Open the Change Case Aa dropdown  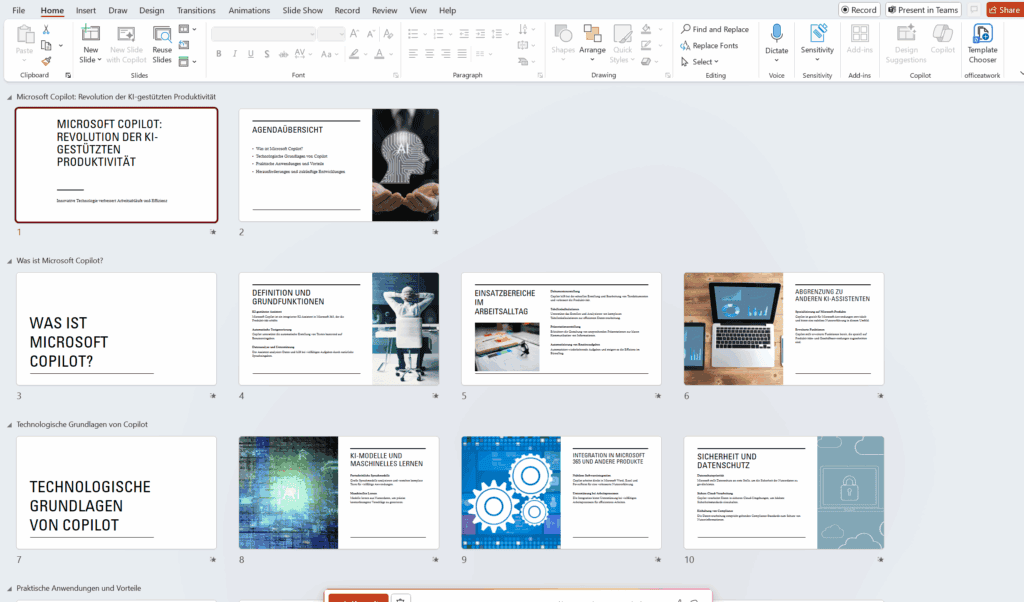tap(328, 54)
